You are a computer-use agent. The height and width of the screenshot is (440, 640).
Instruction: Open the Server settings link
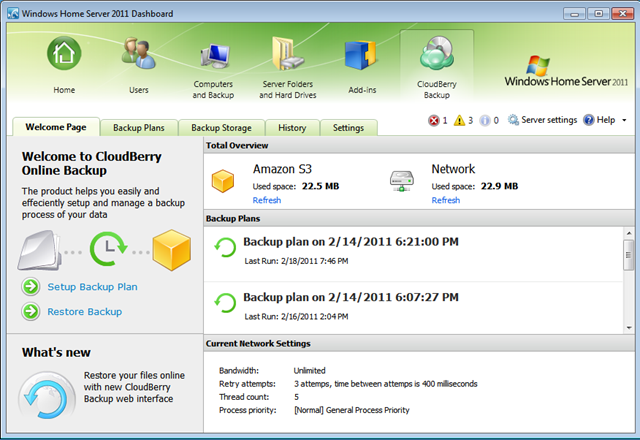[x=549, y=120]
